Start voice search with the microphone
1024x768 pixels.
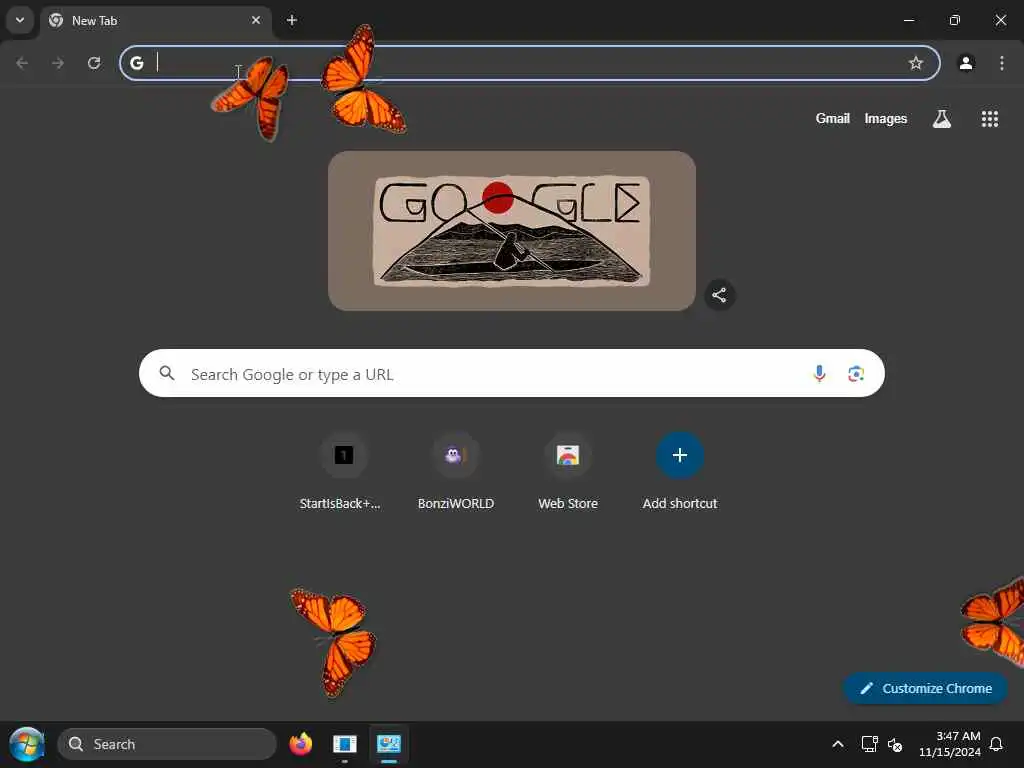[x=819, y=373]
